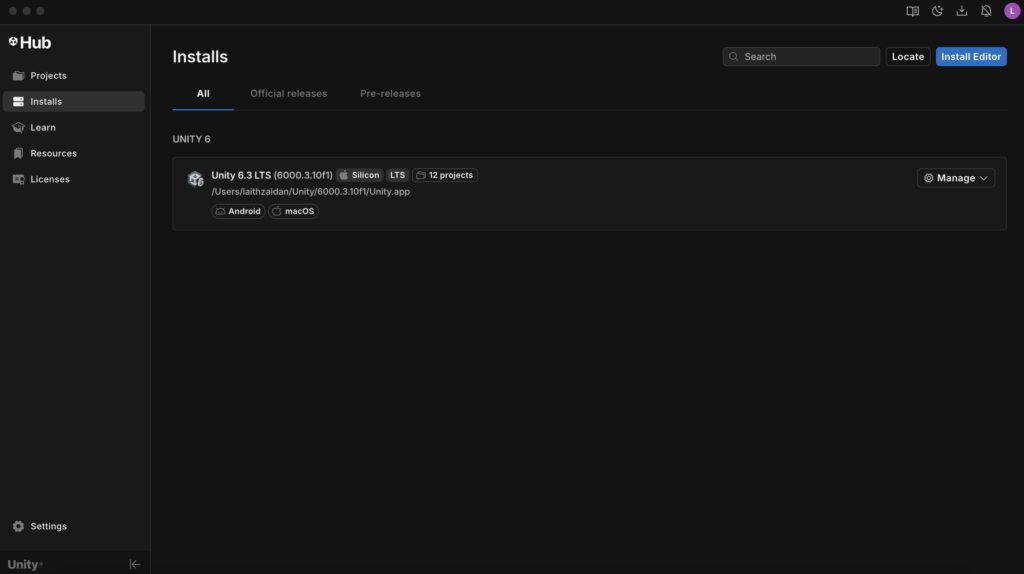Navigate to Resources in the sidebar
1024x574 pixels.
coord(53,154)
